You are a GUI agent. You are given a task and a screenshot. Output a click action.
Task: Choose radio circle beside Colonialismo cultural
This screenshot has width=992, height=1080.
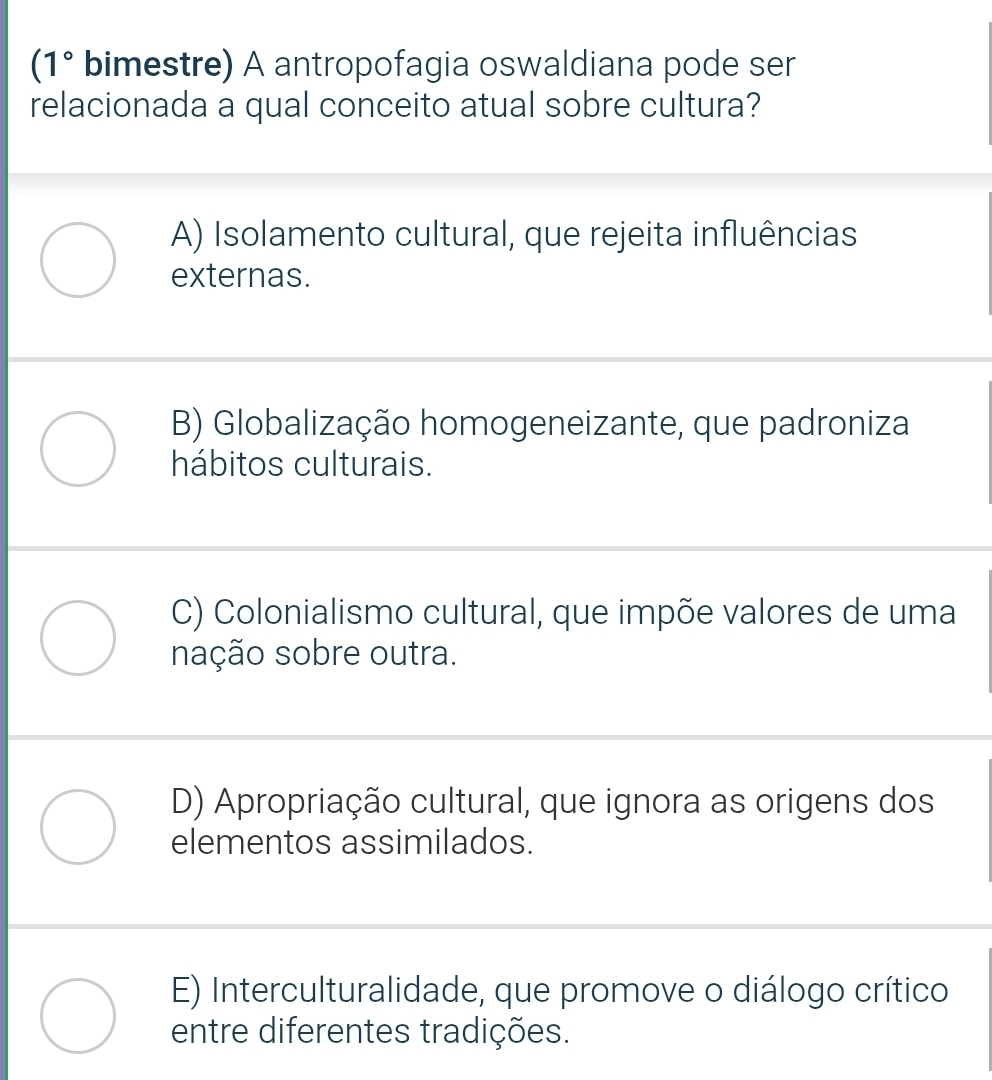[78, 638]
